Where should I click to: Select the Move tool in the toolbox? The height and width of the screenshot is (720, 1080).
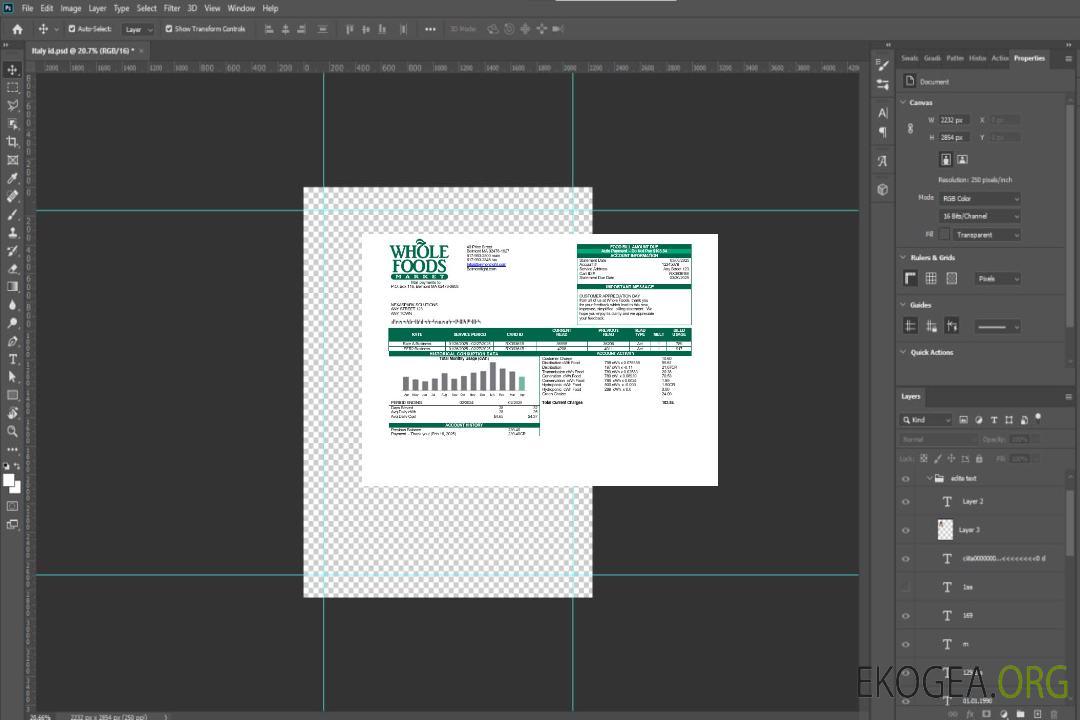click(12, 70)
